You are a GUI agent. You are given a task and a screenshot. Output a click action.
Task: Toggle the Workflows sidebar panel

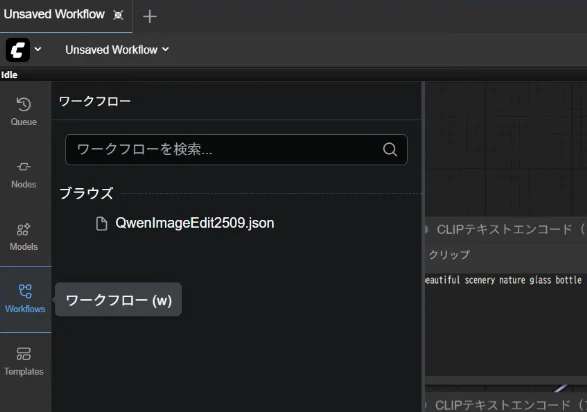tap(25, 299)
